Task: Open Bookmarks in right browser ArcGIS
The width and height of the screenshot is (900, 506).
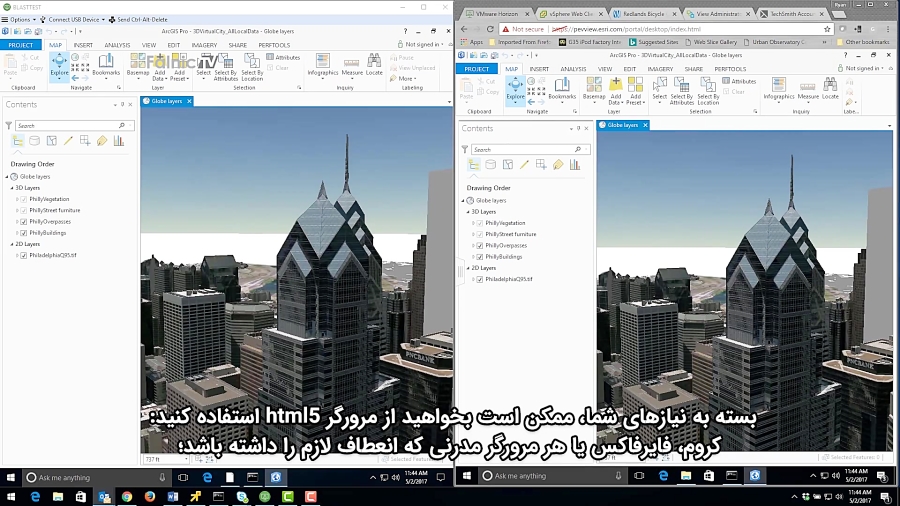Action: [x=562, y=89]
